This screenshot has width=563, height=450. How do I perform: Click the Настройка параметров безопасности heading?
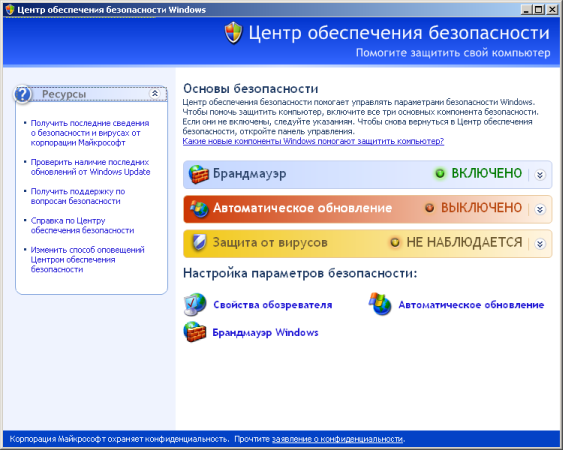[300, 274]
